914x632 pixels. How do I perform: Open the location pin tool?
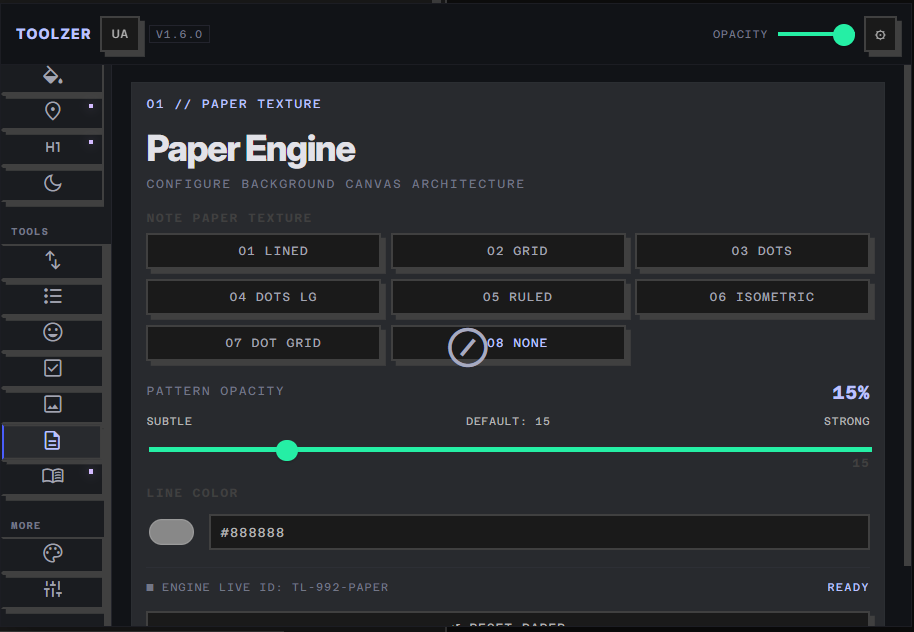pyautogui.click(x=52, y=111)
